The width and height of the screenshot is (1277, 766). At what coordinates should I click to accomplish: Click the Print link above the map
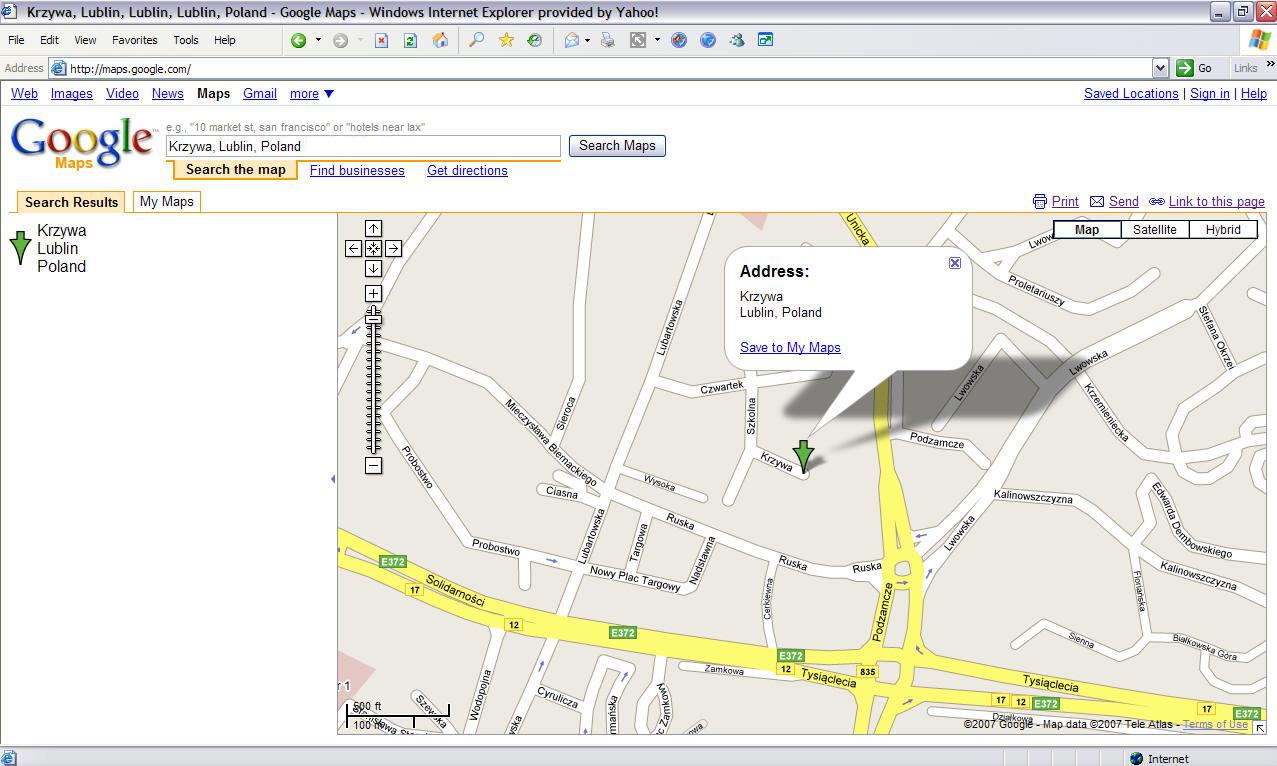pyautogui.click(x=1055, y=202)
